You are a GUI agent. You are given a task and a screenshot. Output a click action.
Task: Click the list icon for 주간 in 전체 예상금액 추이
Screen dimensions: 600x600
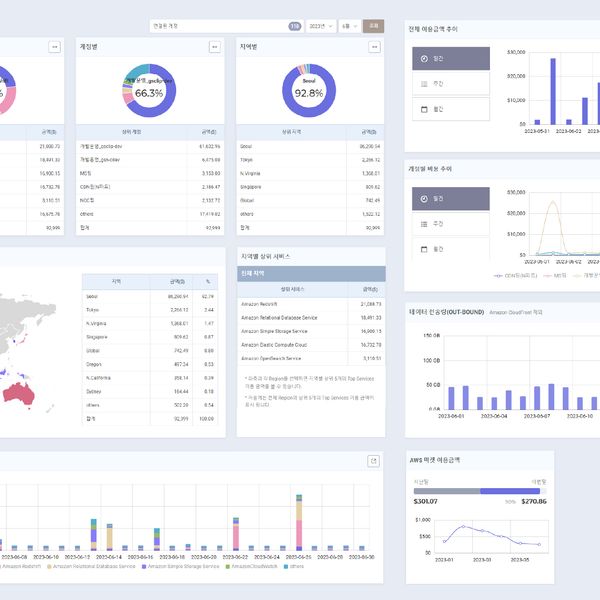[424, 83]
